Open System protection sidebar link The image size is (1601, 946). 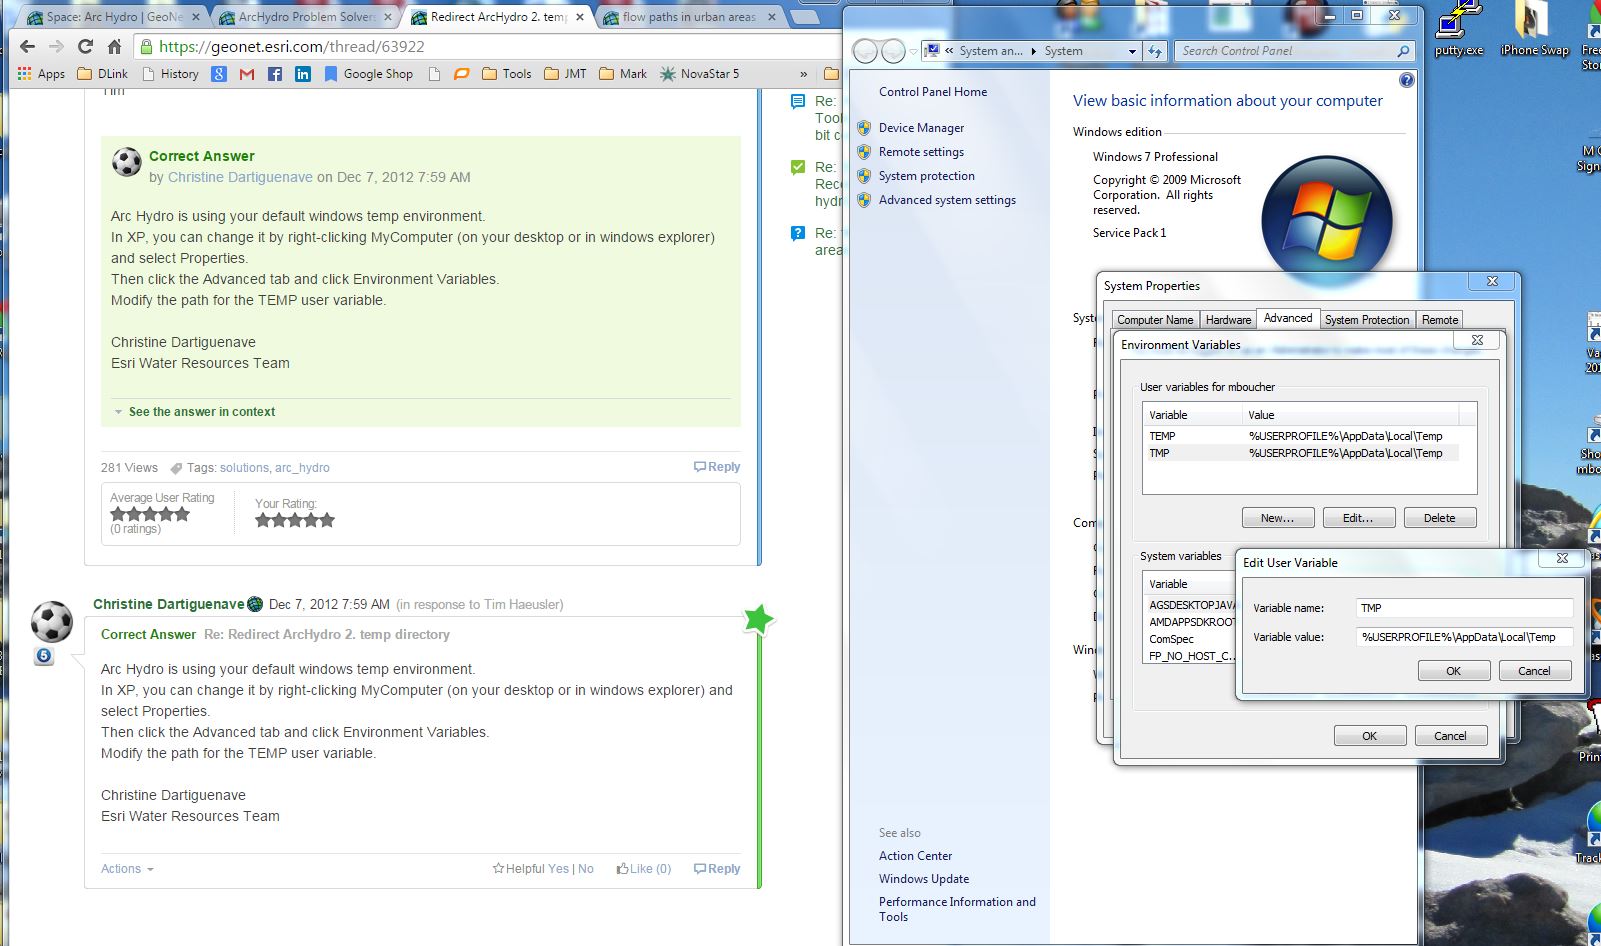point(926,176)
